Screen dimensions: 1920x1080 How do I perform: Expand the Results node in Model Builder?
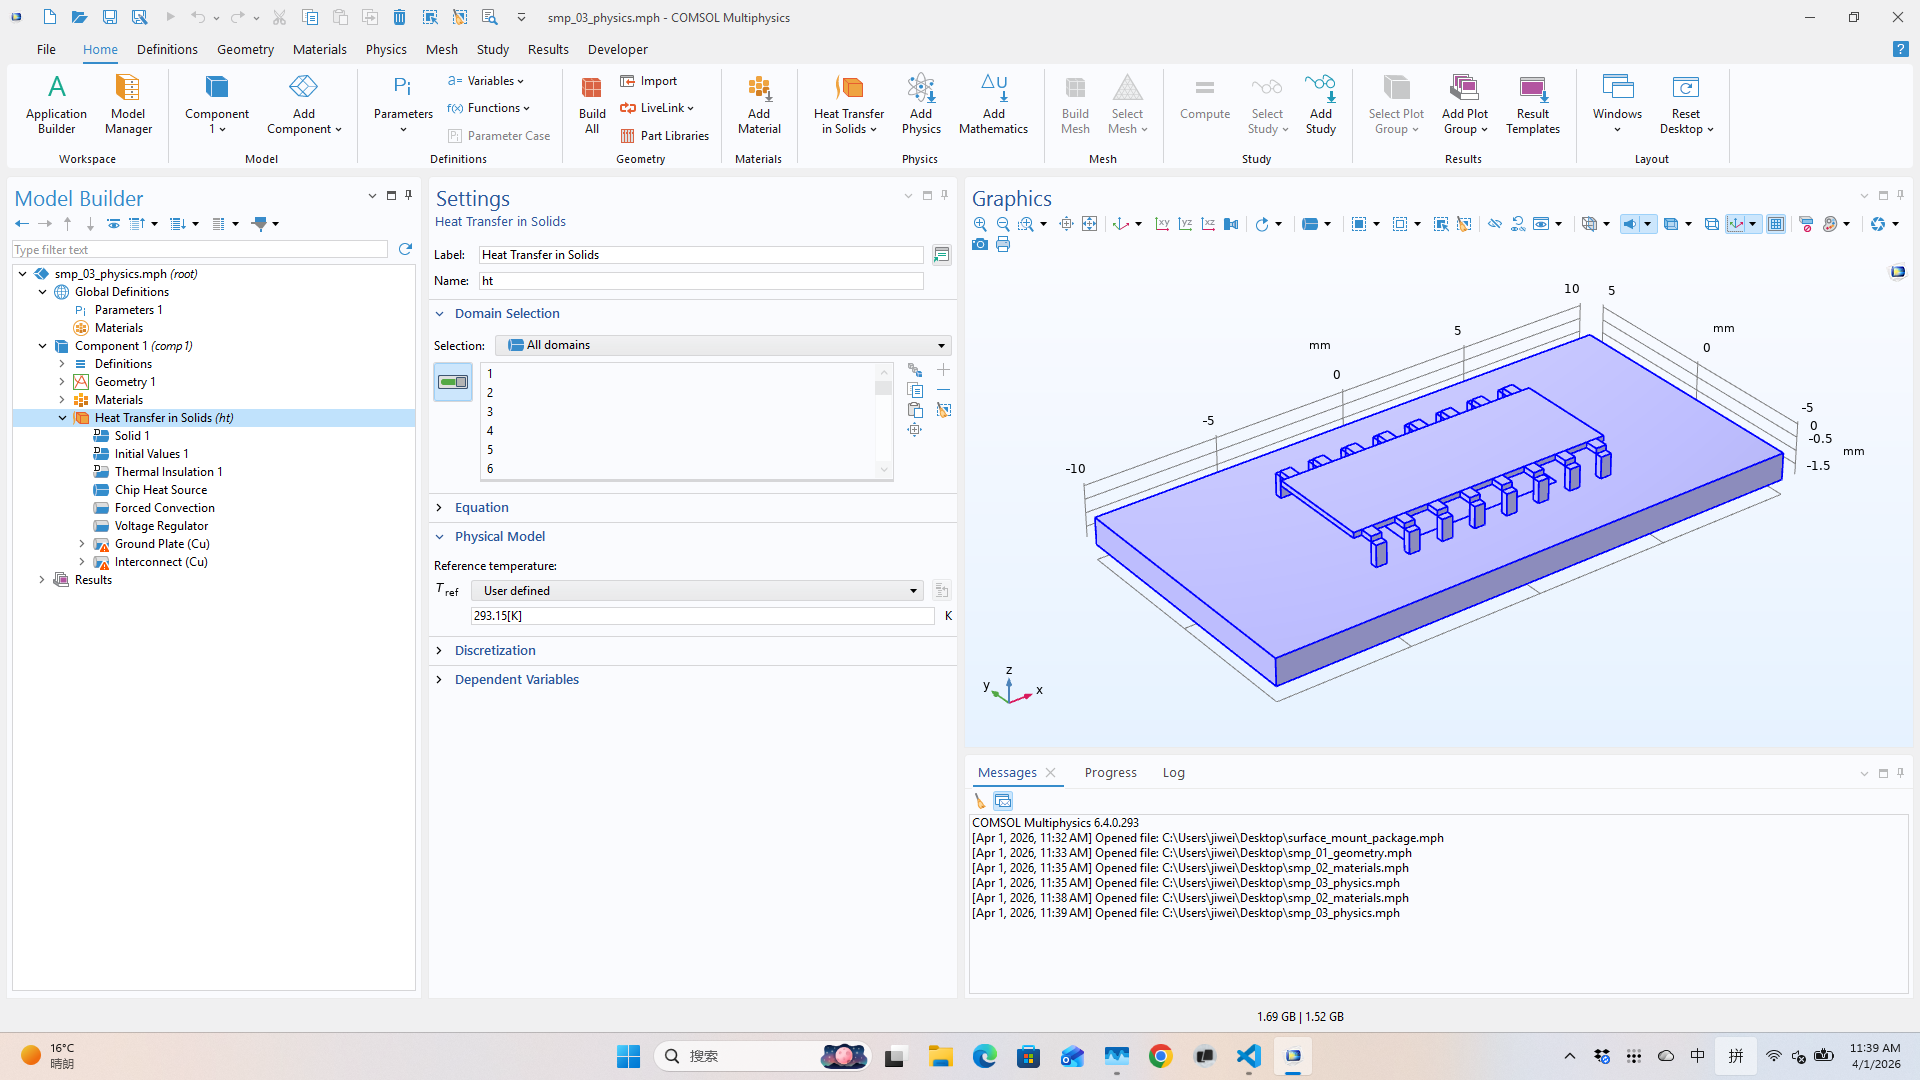coord(41,580)
